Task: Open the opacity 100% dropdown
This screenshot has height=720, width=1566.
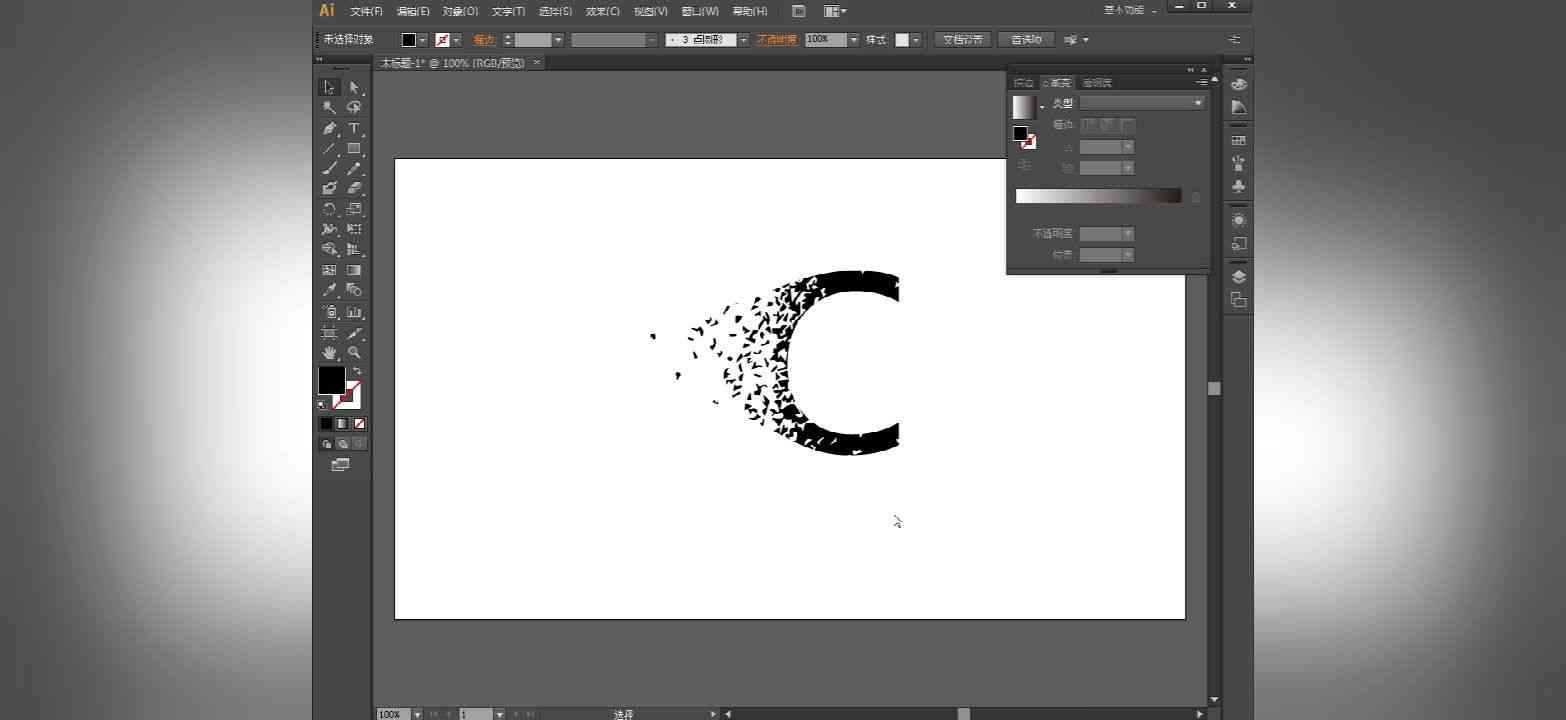Action: pos(854,40)
